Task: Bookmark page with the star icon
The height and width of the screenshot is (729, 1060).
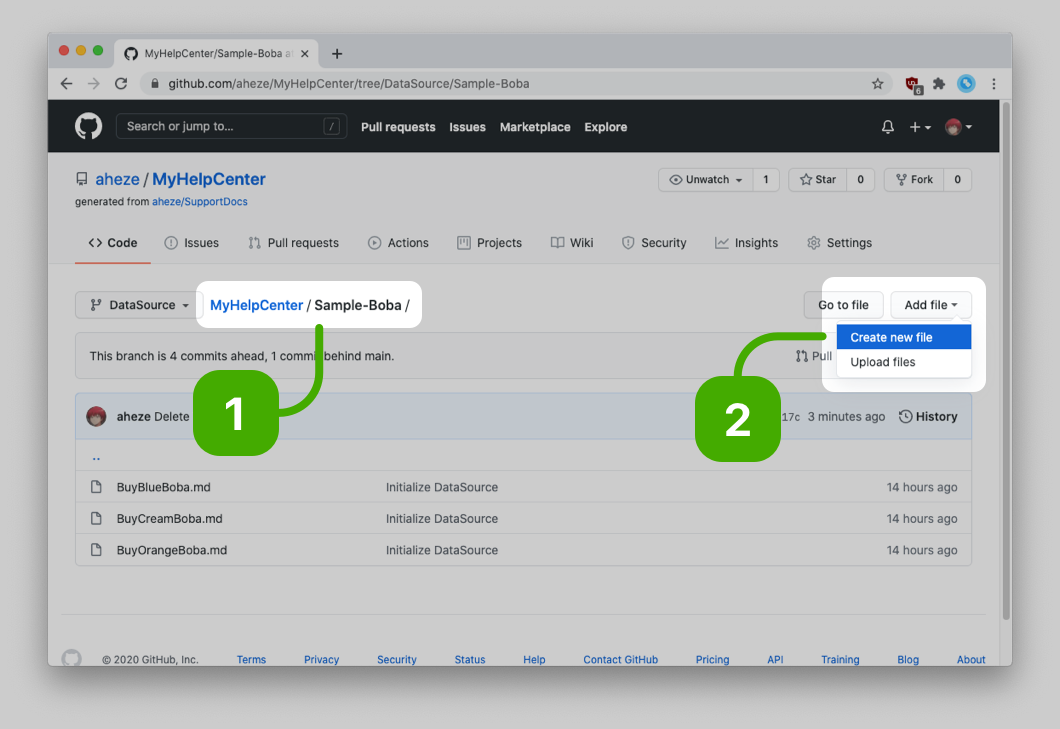Action: 877,84
